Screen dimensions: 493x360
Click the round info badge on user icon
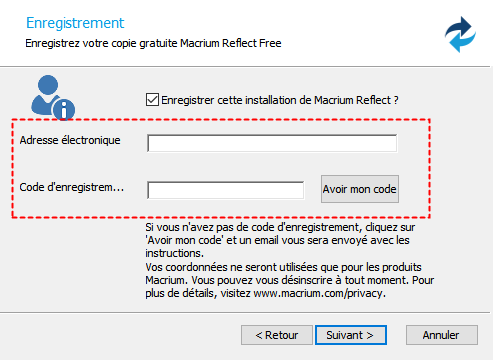(x=64, y=110)
